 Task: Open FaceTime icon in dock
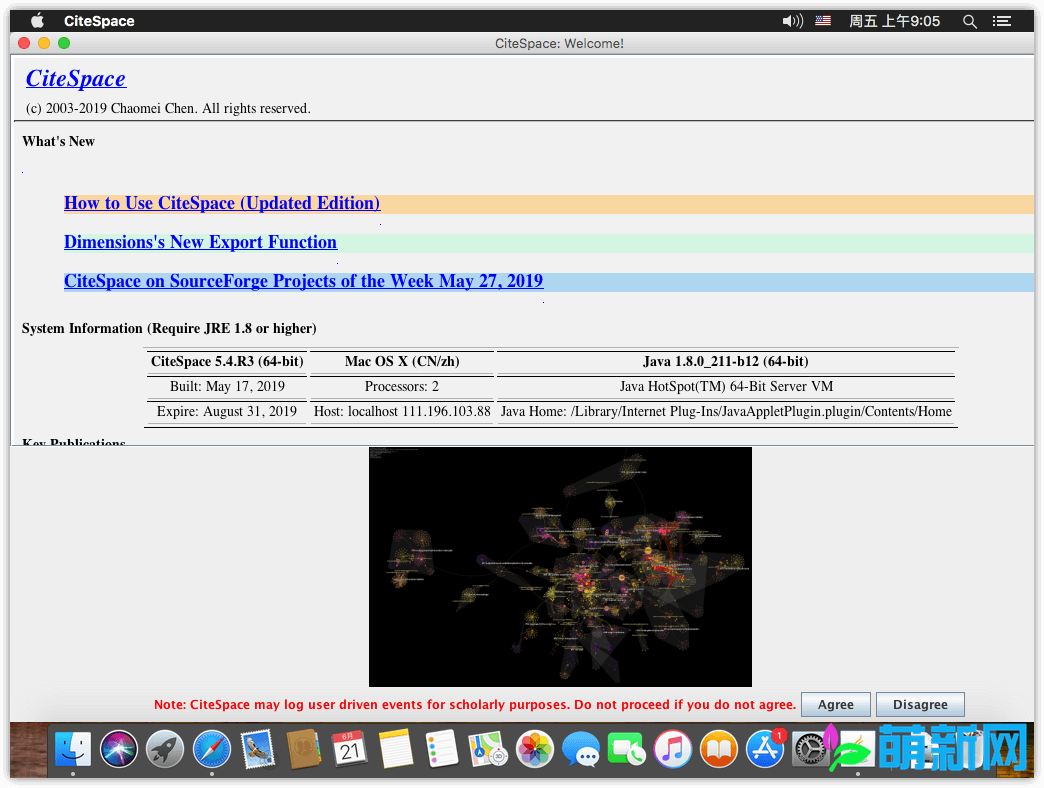[x=627, y=749]
